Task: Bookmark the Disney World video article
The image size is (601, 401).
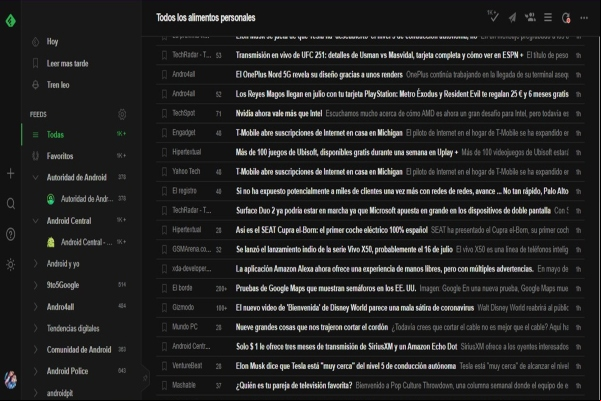Action: pos(164,307)
